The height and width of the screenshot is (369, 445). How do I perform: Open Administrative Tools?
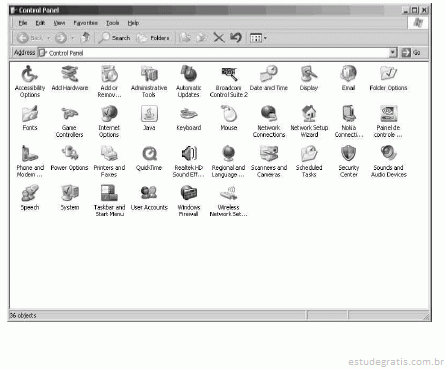(x=149, y=81)
